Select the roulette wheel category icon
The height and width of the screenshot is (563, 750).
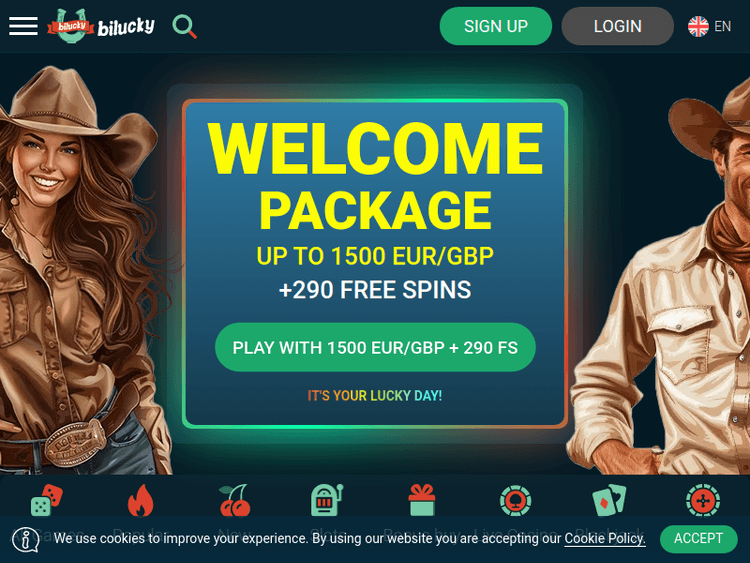pos(703,500)
